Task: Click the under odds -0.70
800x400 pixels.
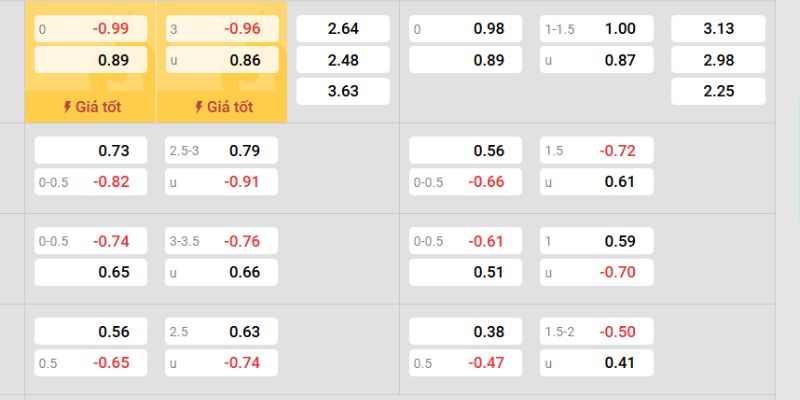Action: coord(596,272)
